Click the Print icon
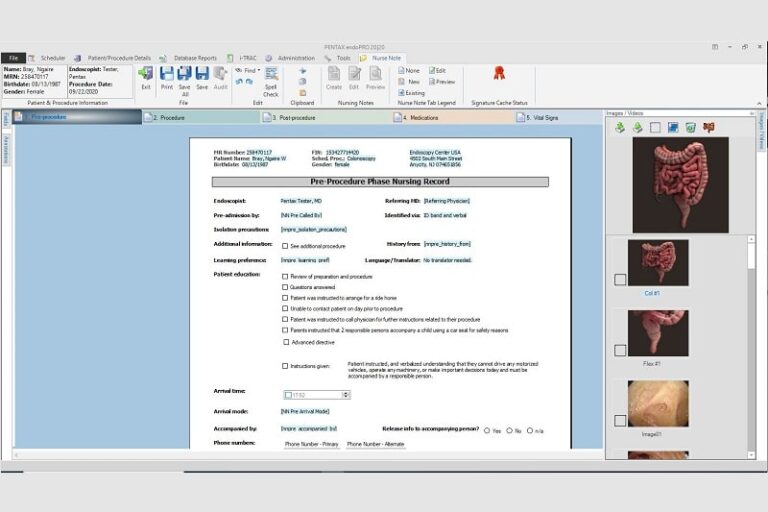The image size is (768, 512). tap(166, 76)
